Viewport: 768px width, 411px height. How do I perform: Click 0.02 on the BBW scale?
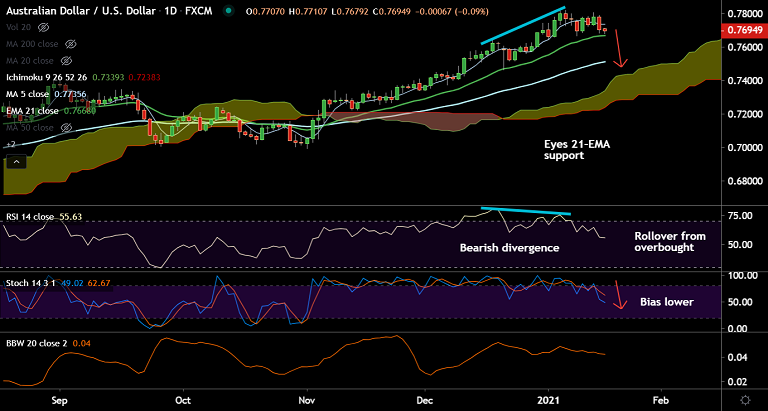737,382
